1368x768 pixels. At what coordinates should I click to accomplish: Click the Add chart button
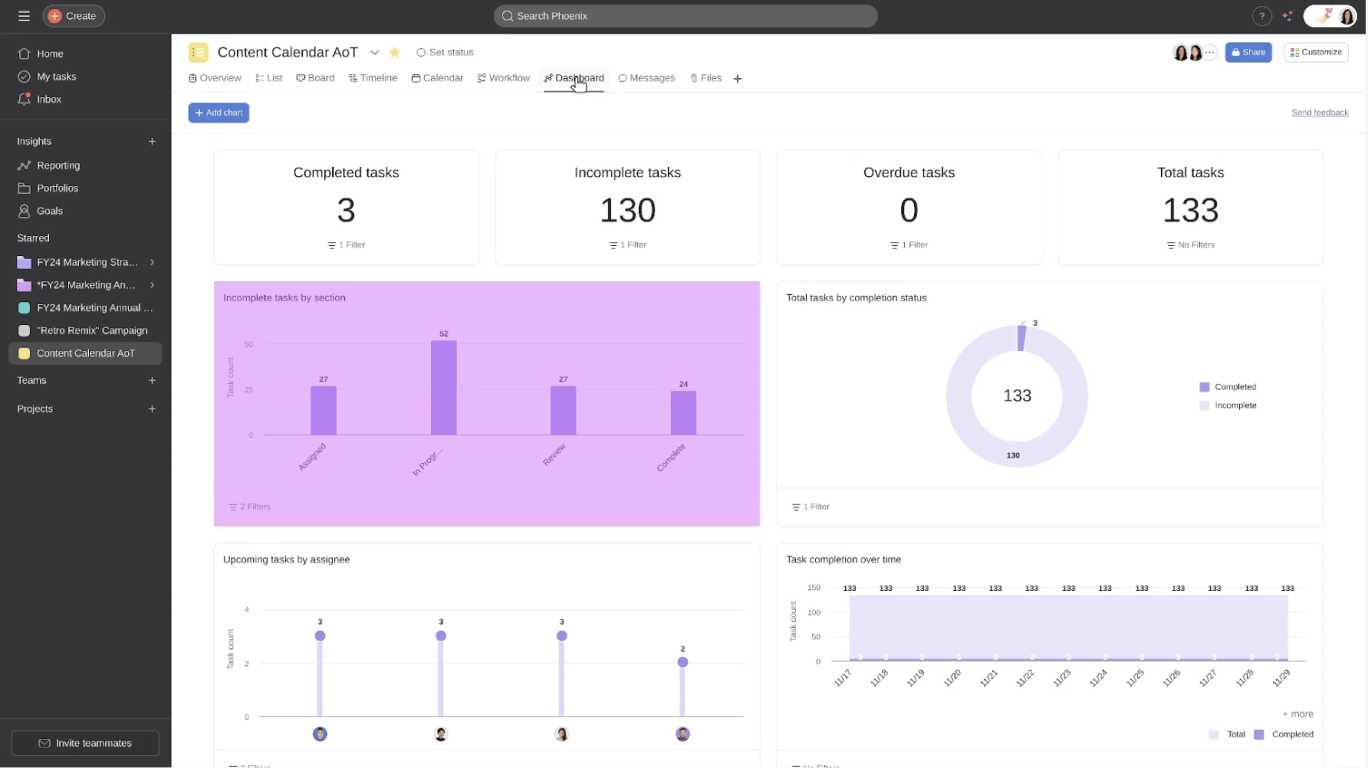[x=218, y=112]
